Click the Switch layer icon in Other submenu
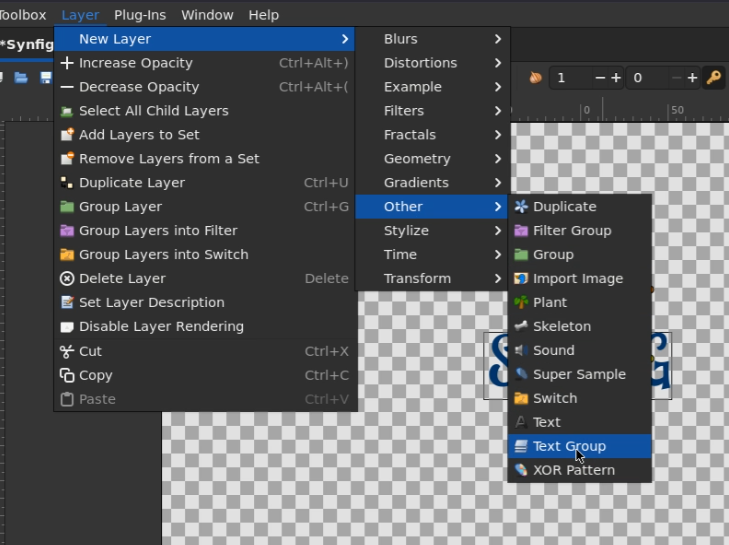 [521, 398]
